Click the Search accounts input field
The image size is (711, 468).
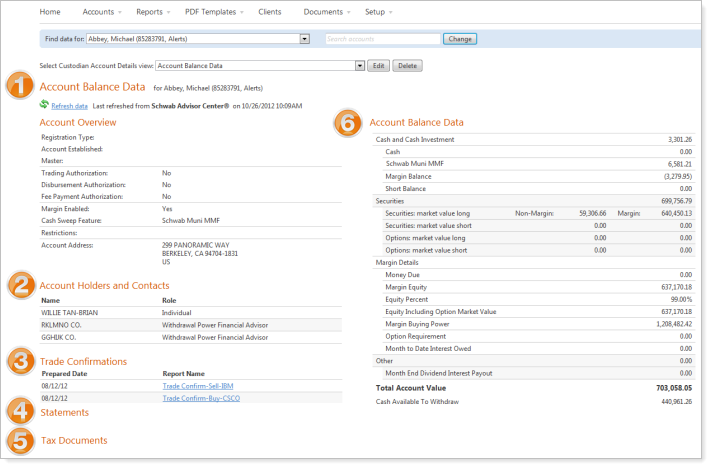382,39
